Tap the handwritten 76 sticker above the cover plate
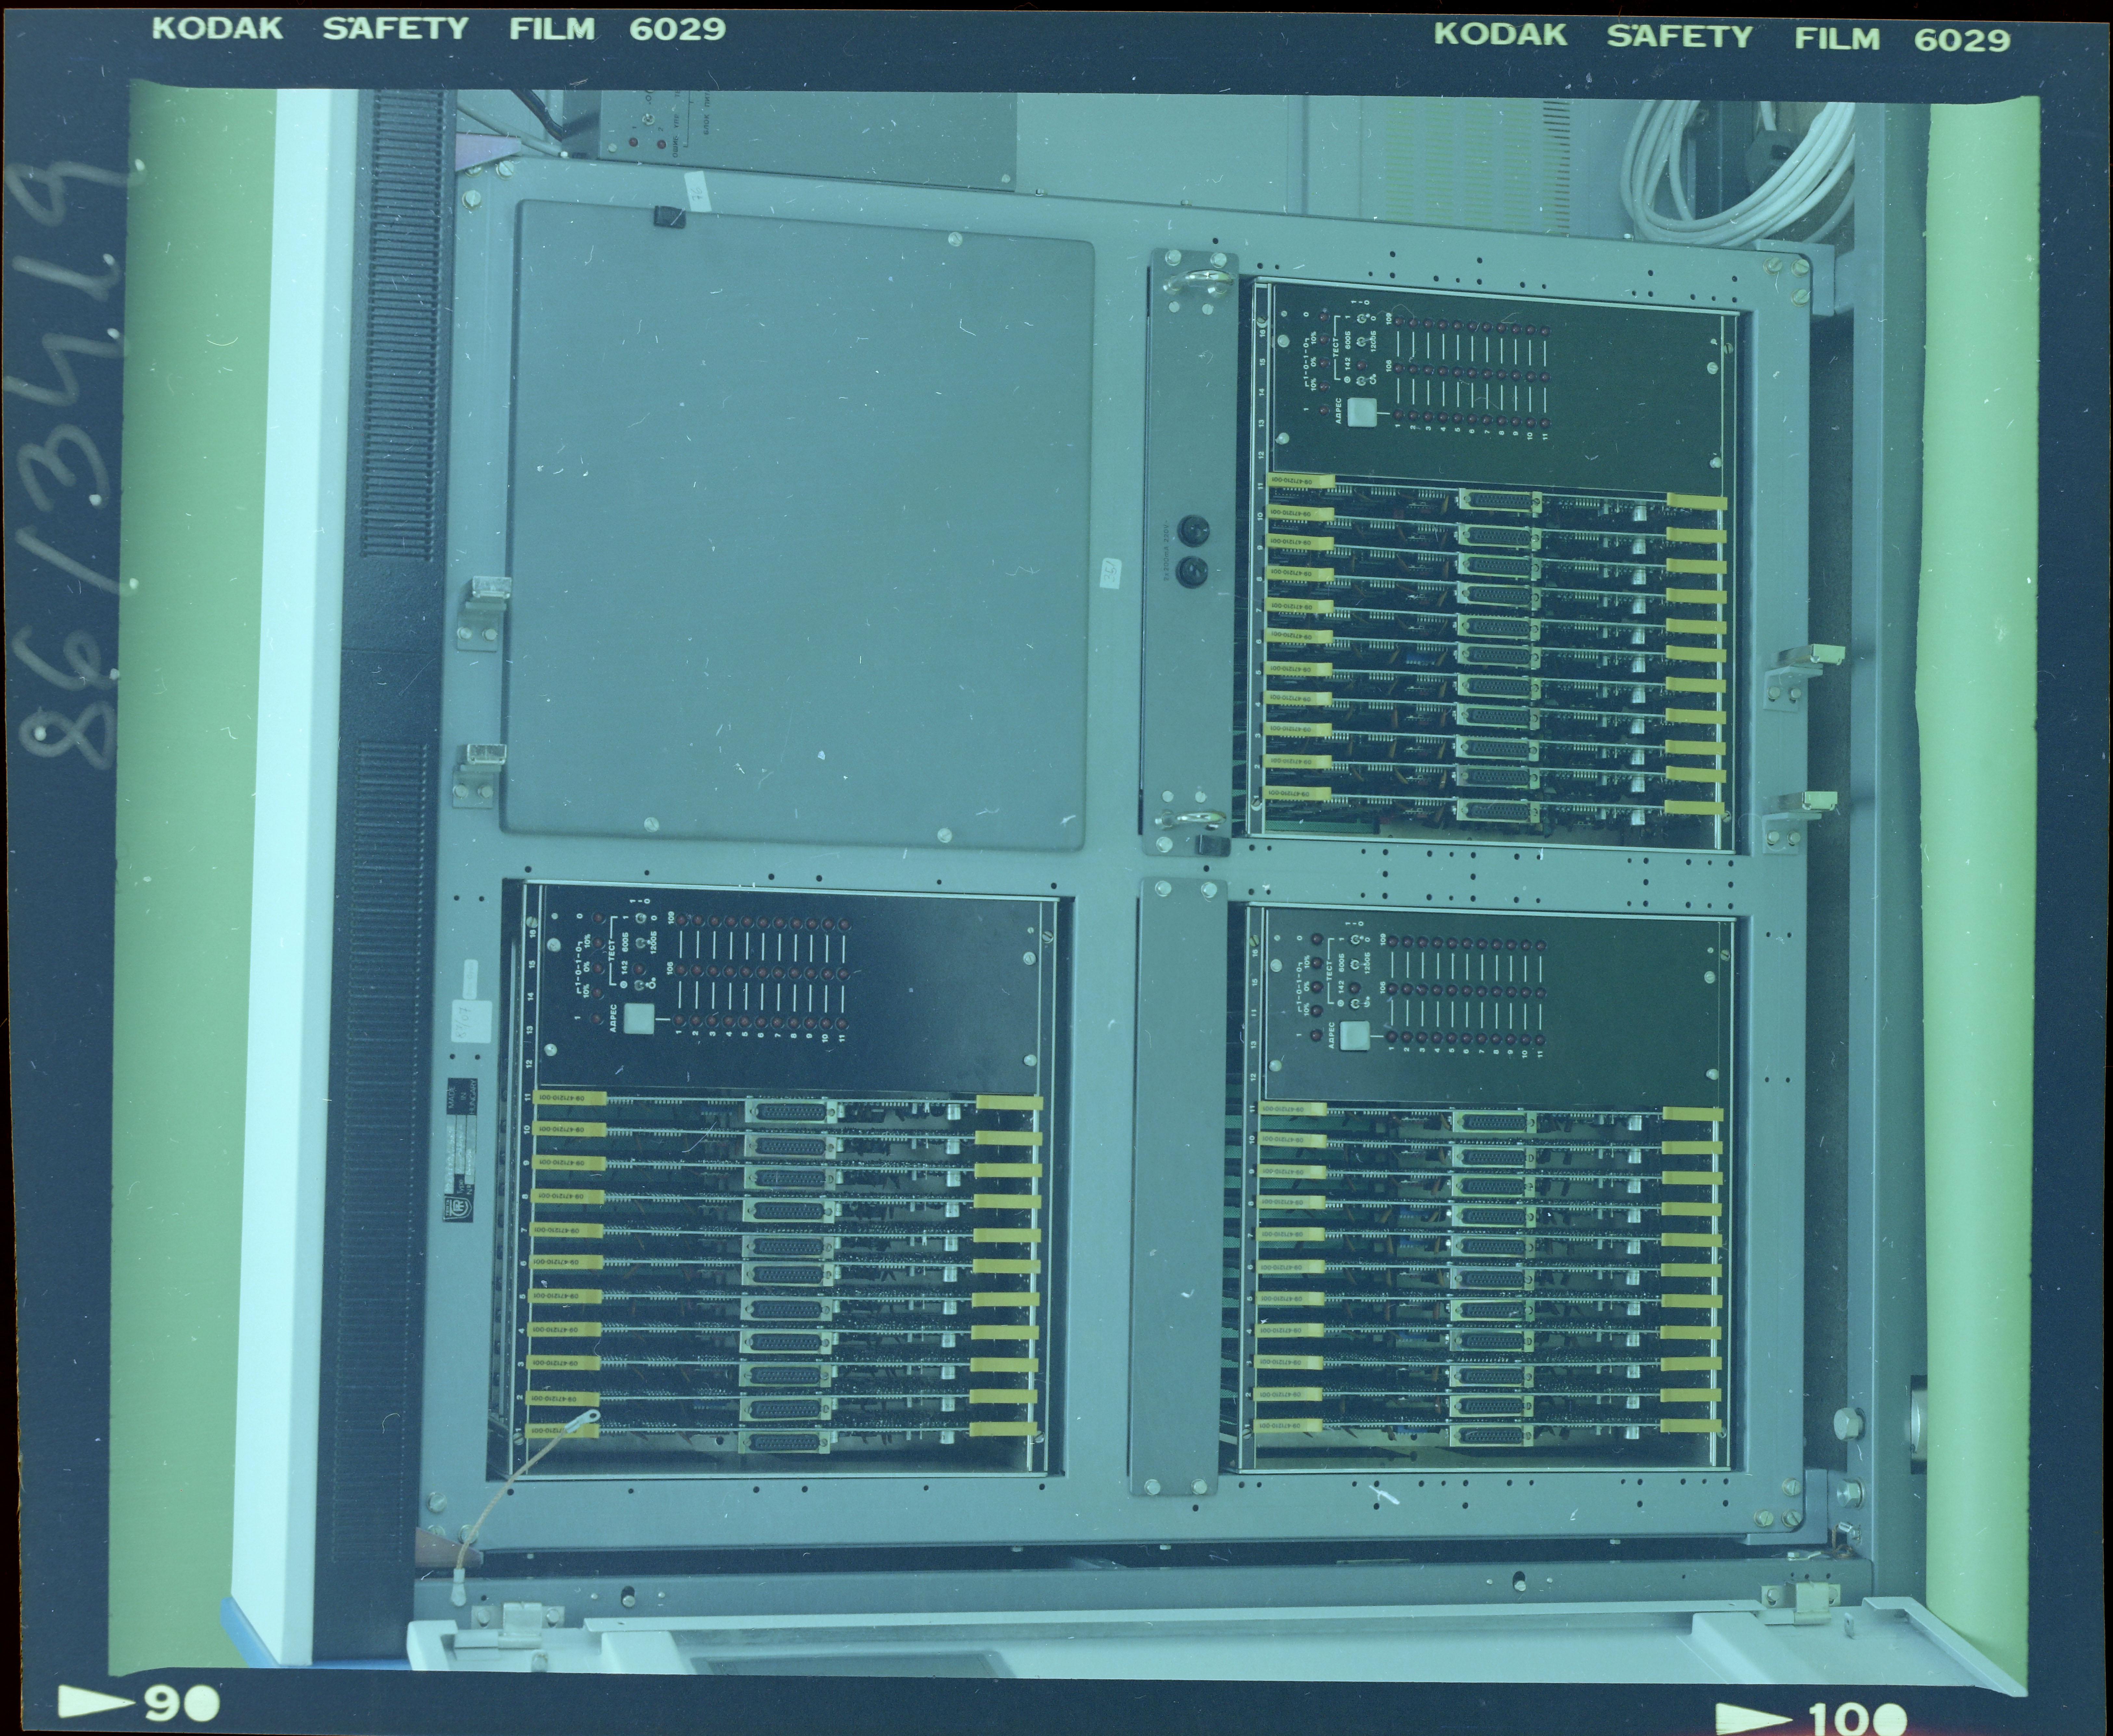 pos(698,191)
